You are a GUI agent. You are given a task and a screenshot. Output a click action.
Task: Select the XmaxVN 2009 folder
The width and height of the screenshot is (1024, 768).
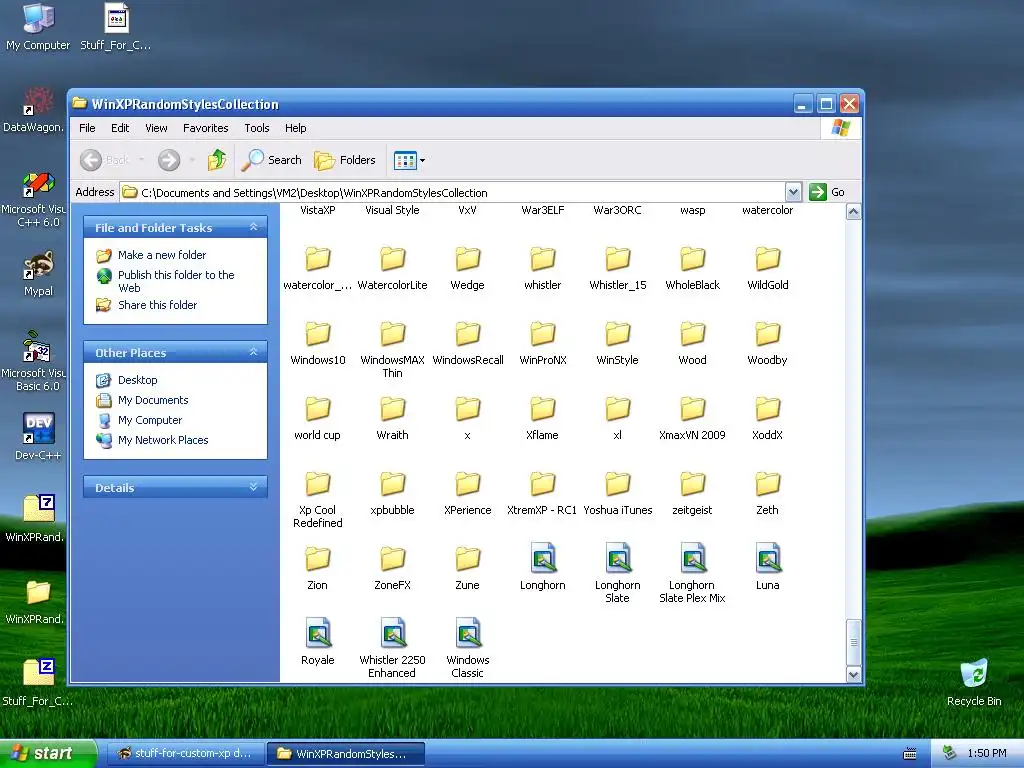click(x=692, y=419)
